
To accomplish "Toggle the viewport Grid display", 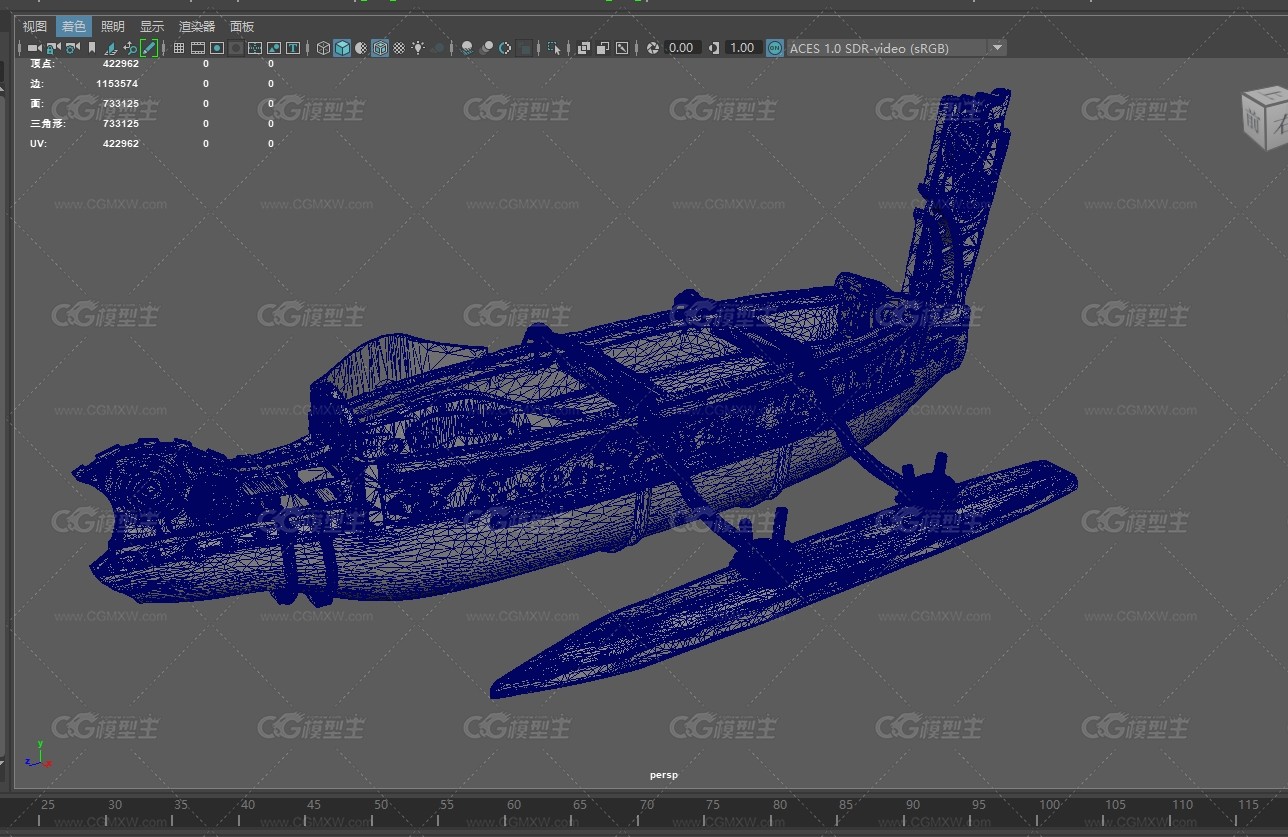I will point(179,48).
